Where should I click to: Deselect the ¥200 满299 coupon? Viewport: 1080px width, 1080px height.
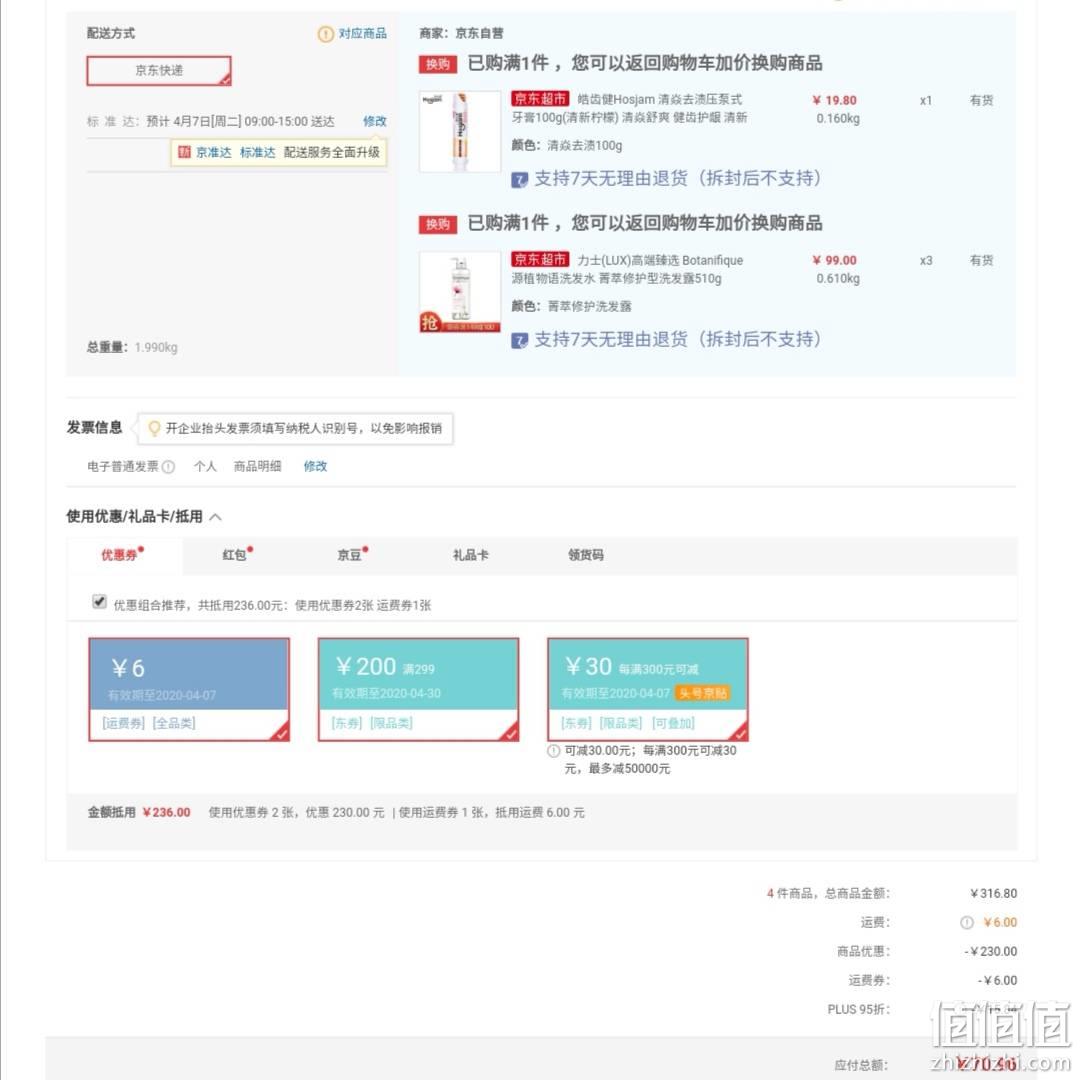click(x=418, y=689)
